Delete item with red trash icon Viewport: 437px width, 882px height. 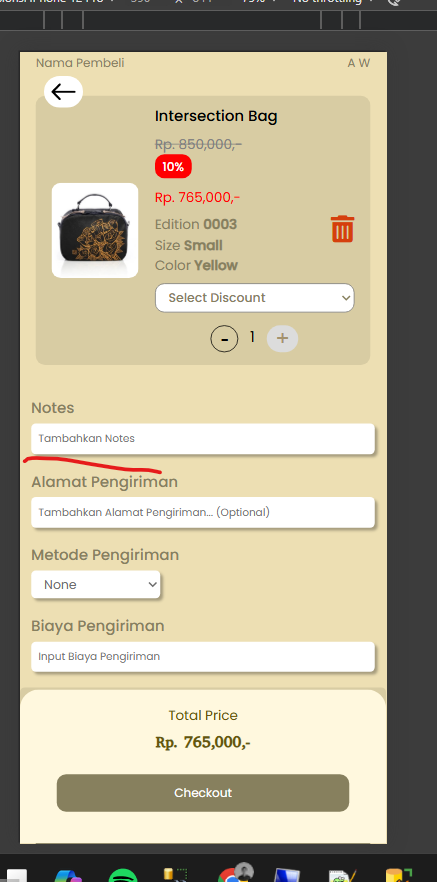pos(342,228)
